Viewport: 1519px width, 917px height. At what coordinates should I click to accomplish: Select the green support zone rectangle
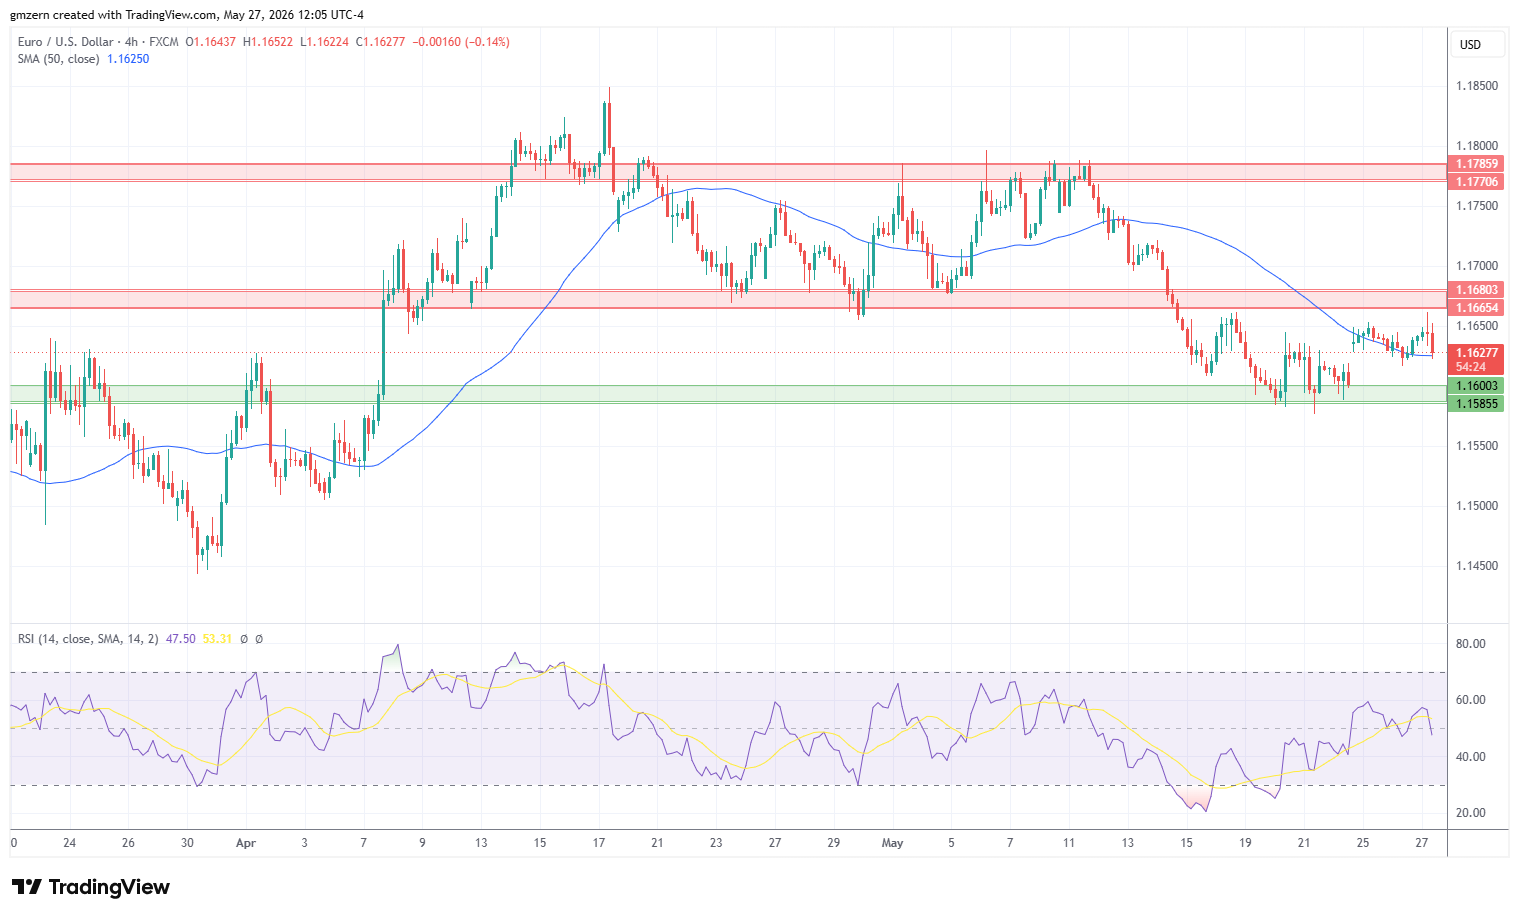tap(728, 394)
